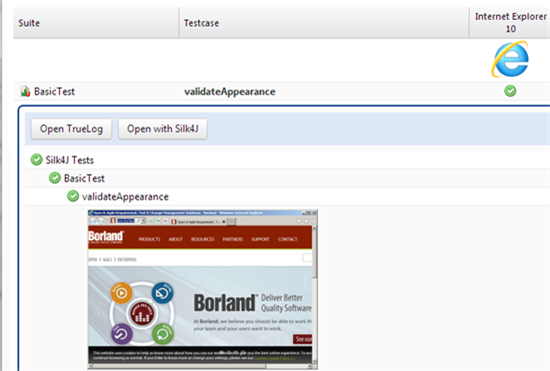Click PRODUCTS menu in the screenshot preview

click(x=149, y=239)
